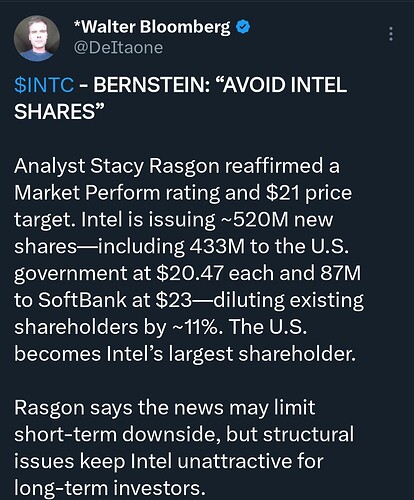This screenshot has width=414, height=500.
Task: Click the 433M to the U.S. text
Action: click(269, 246)
